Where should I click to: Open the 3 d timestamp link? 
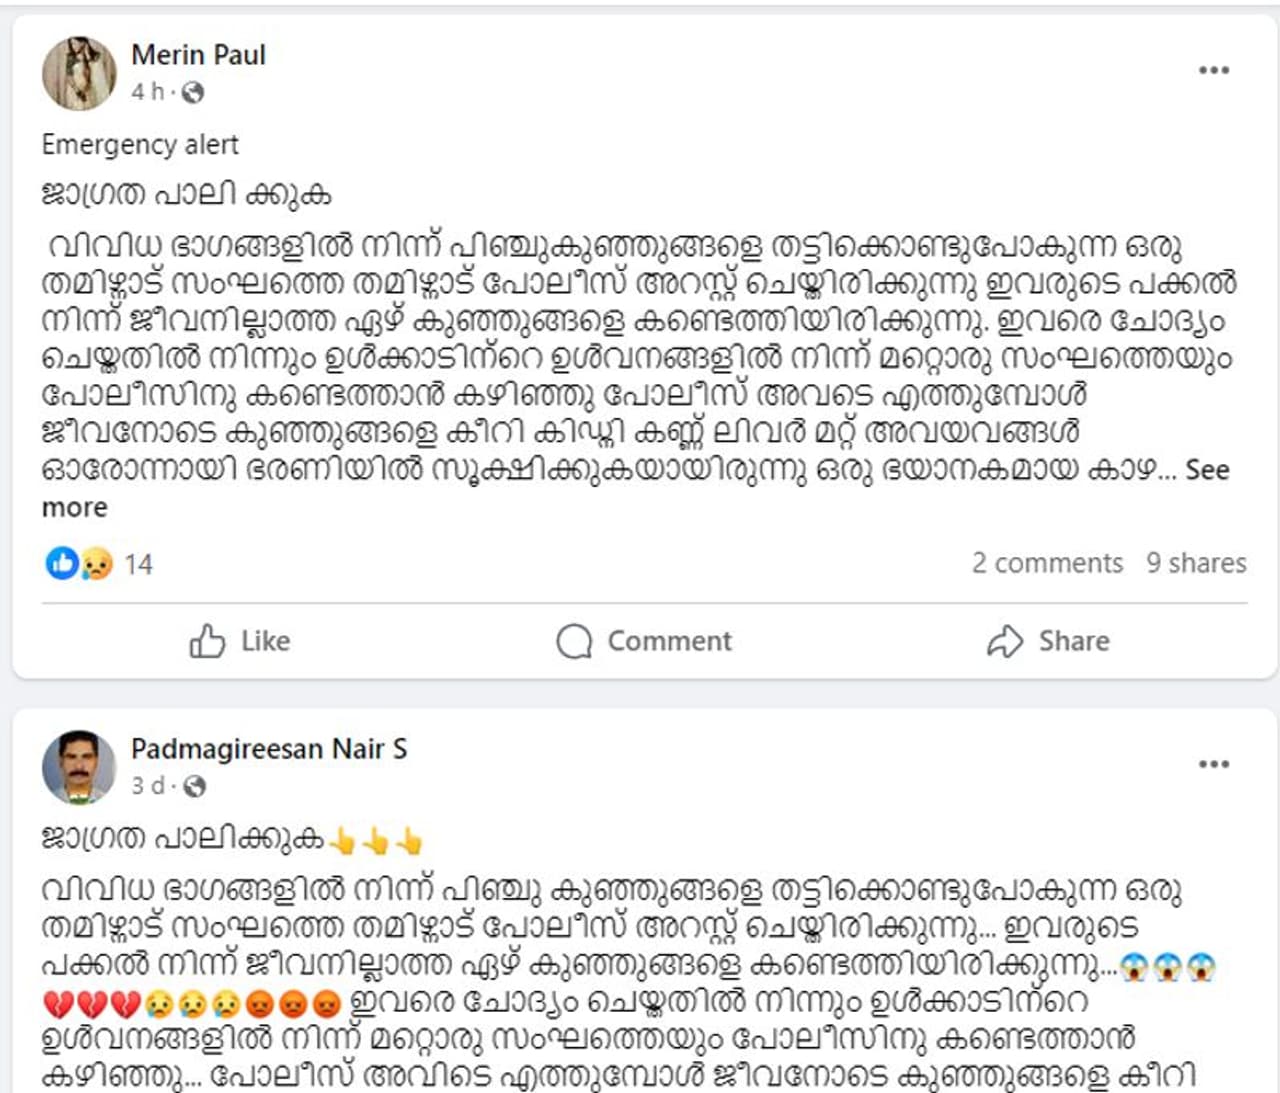[147, 786]
